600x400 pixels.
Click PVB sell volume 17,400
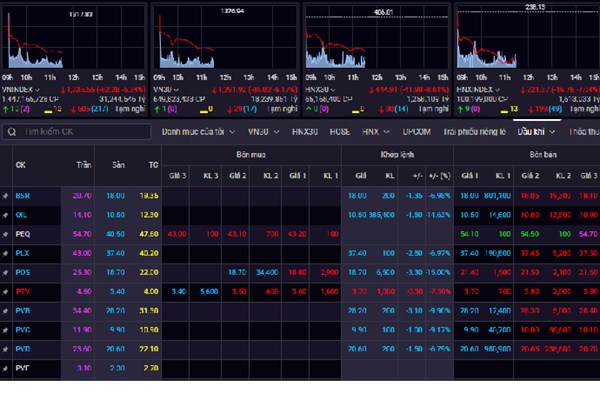click(499, 311)
